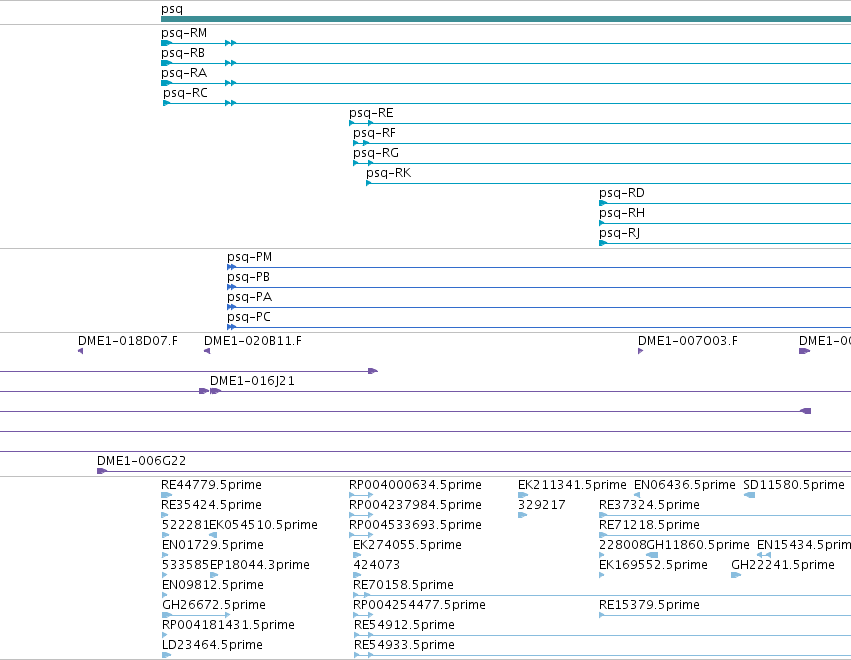Click the EN01729.5prime EST label
This screenshot has width=851, height=660.
tap(213, 545)
